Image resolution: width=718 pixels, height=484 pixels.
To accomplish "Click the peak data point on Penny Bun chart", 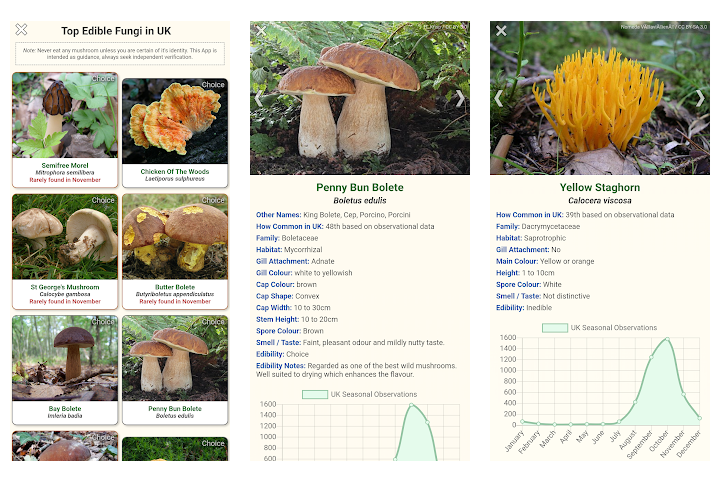I will pyautogui.click(x=411, y=405).
